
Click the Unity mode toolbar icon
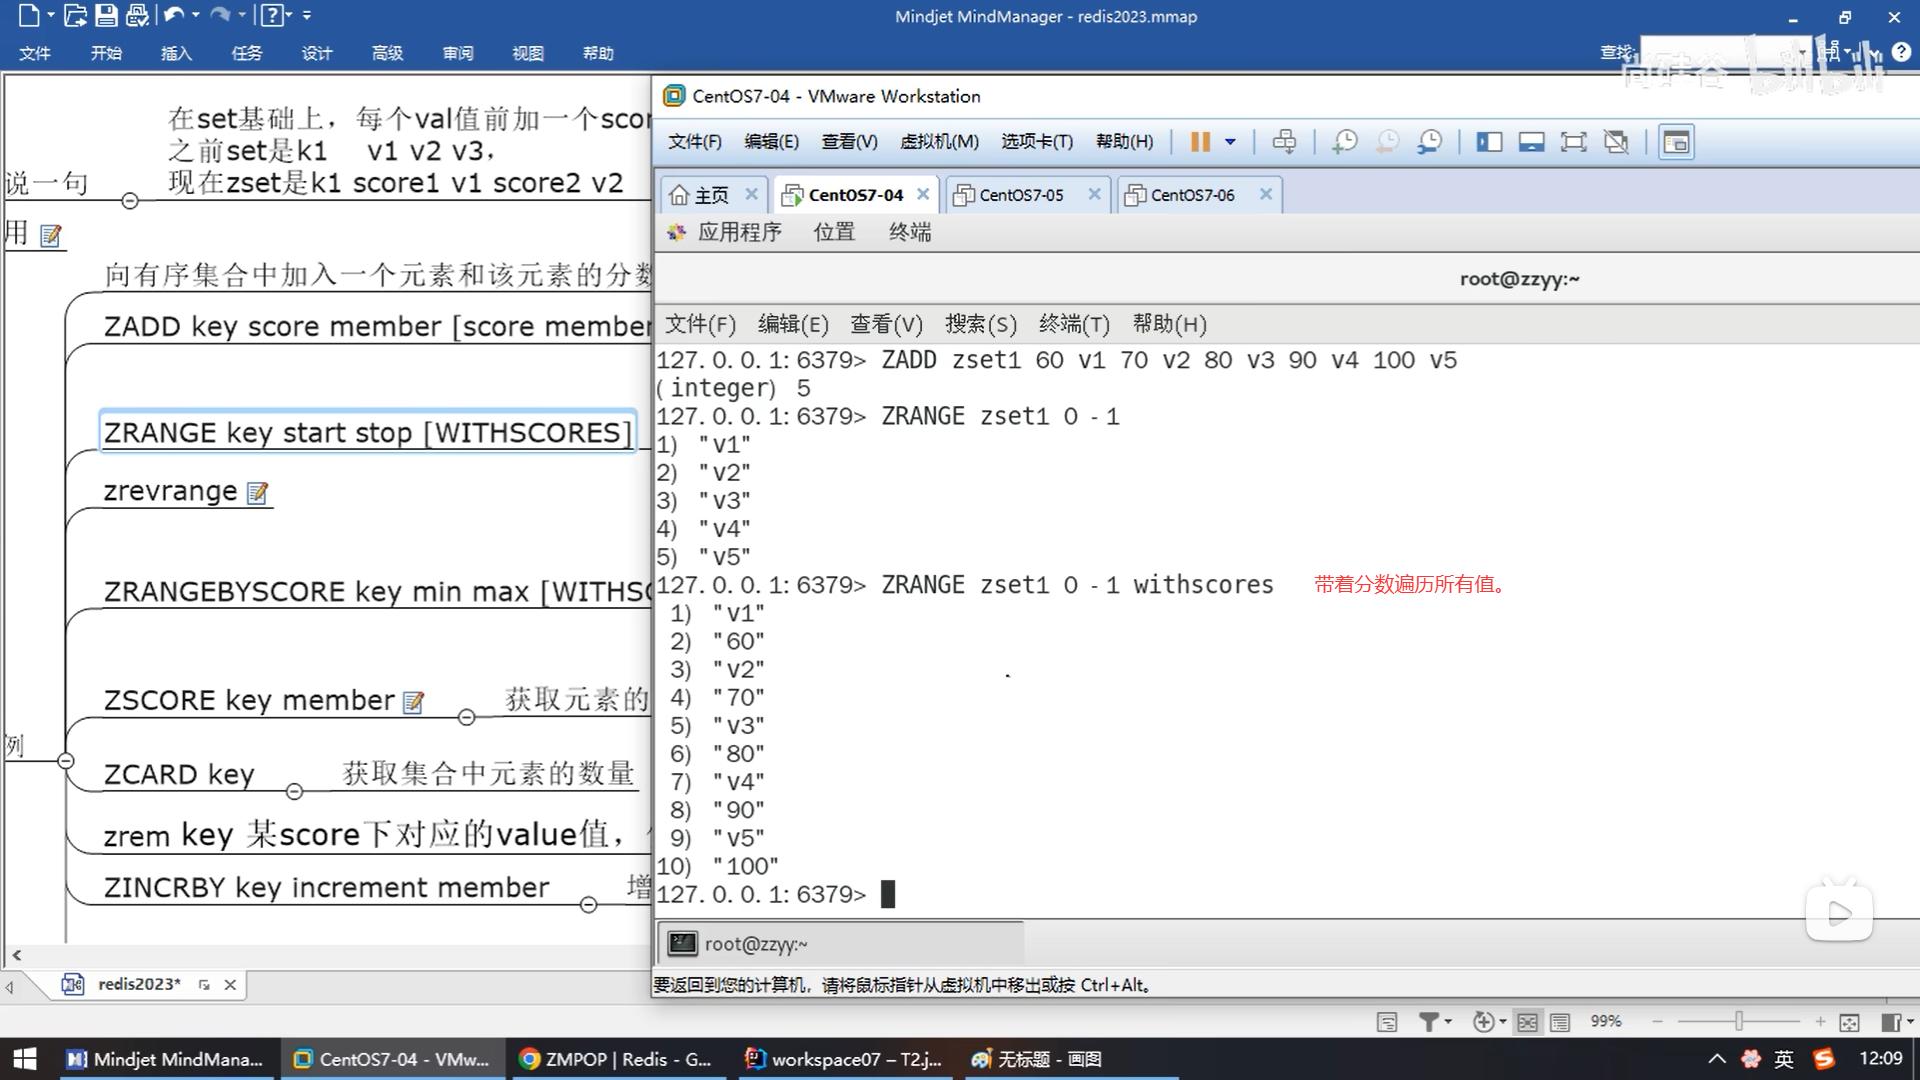1616,142
